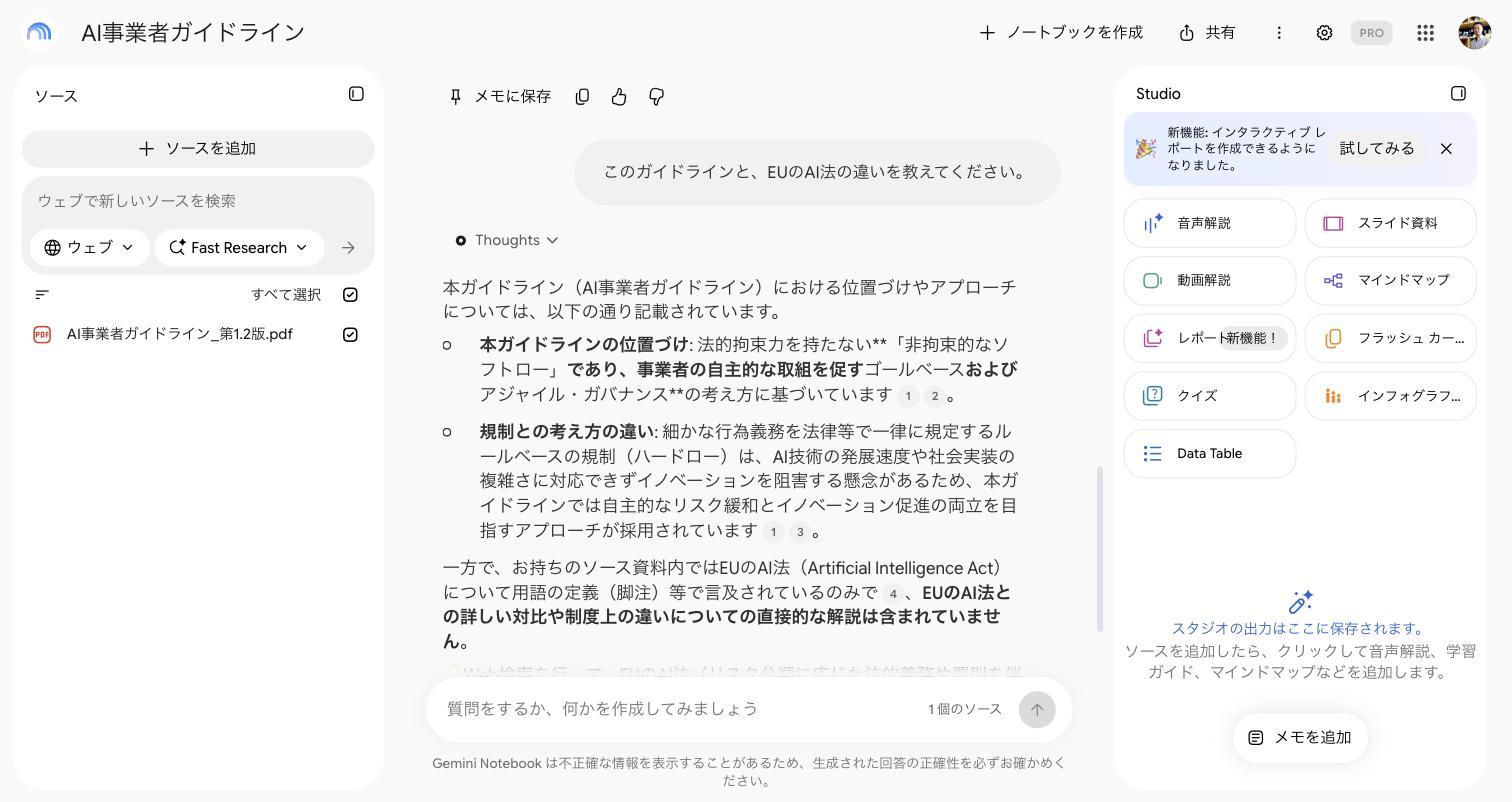This screenshot has height=802, width=1512.
Task: Generate フラッシュ カード
Action: pos(1391,338)
